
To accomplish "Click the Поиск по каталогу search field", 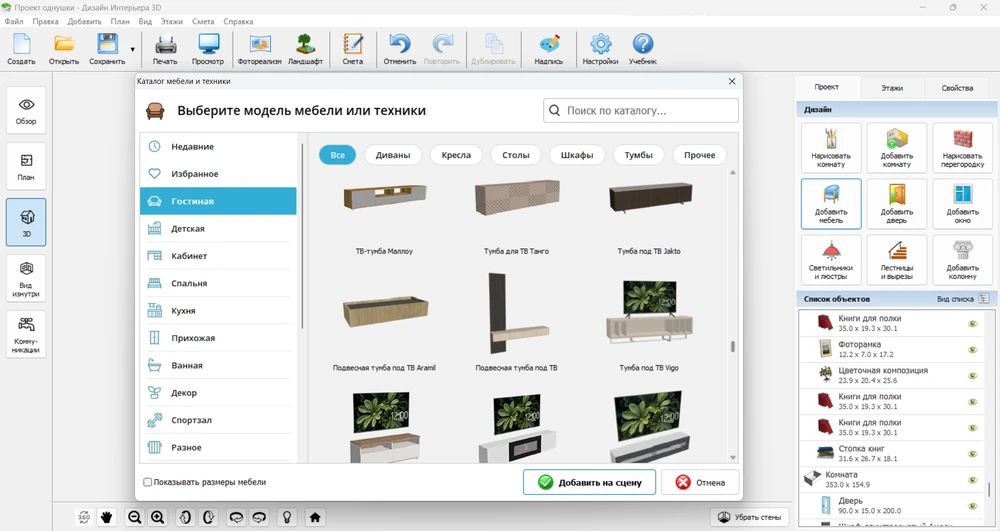I will point(641,111).
